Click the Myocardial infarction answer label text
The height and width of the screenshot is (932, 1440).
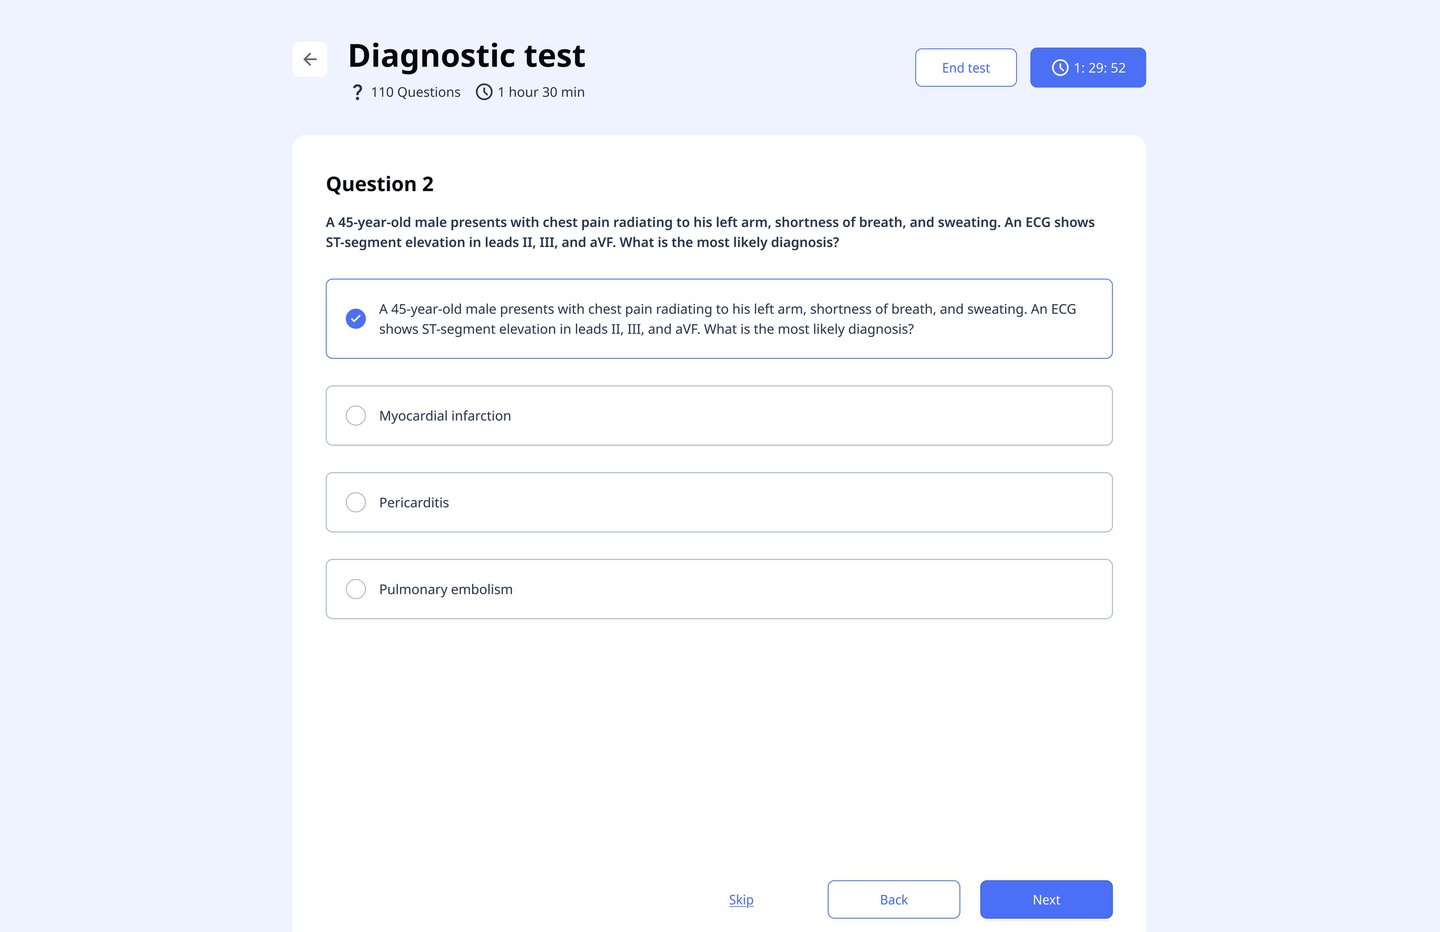[445, 416]
